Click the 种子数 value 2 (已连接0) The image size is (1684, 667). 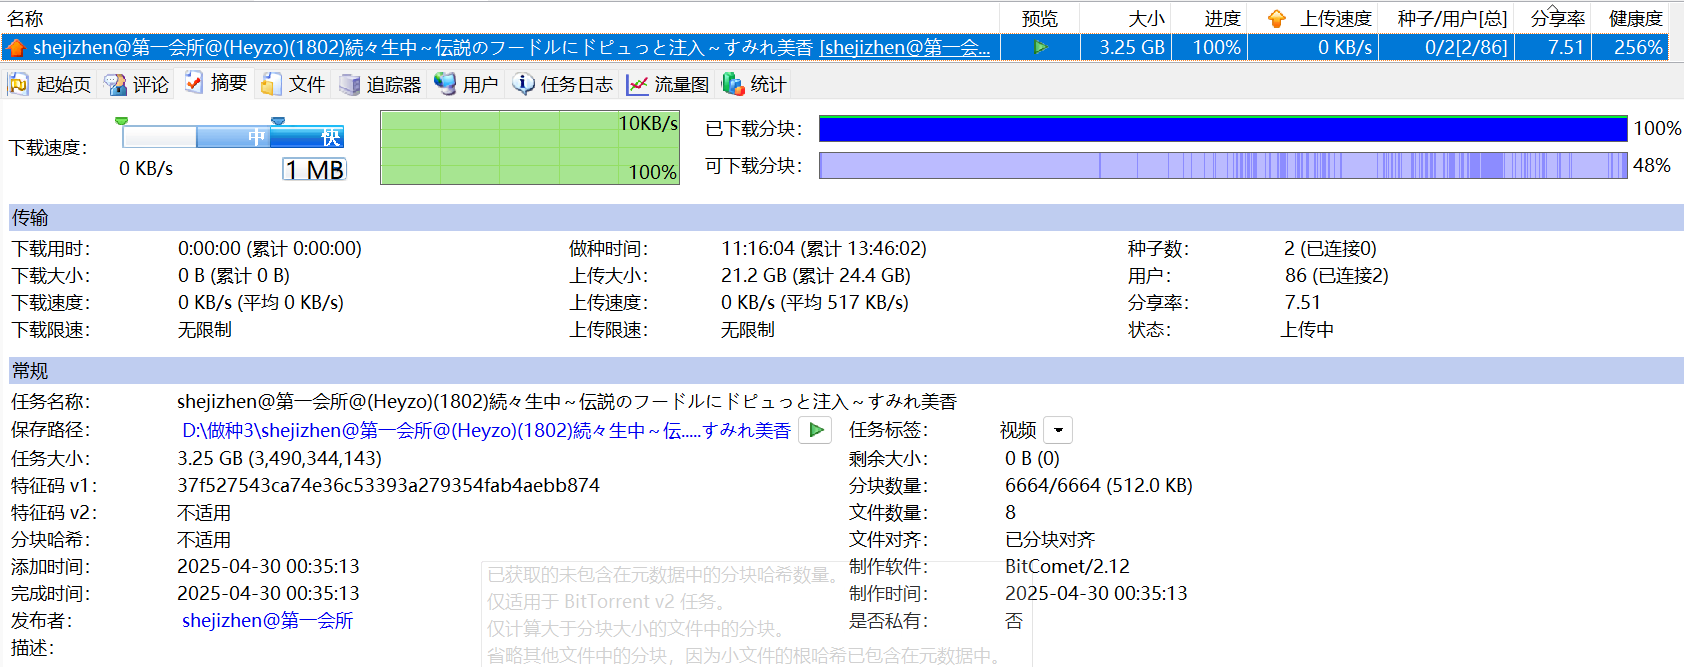[x=1330, y=248]
